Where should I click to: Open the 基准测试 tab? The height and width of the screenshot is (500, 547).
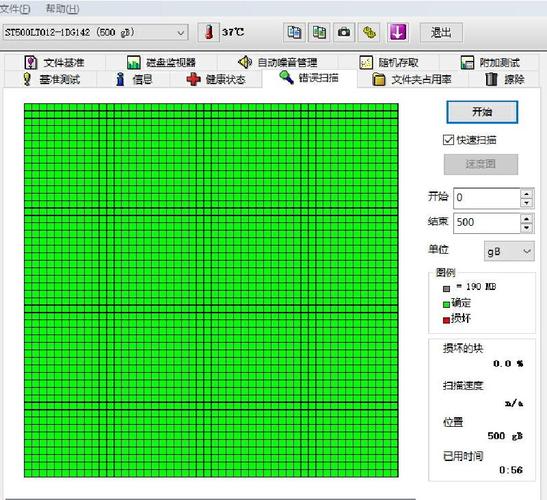[x=51, y=80]
